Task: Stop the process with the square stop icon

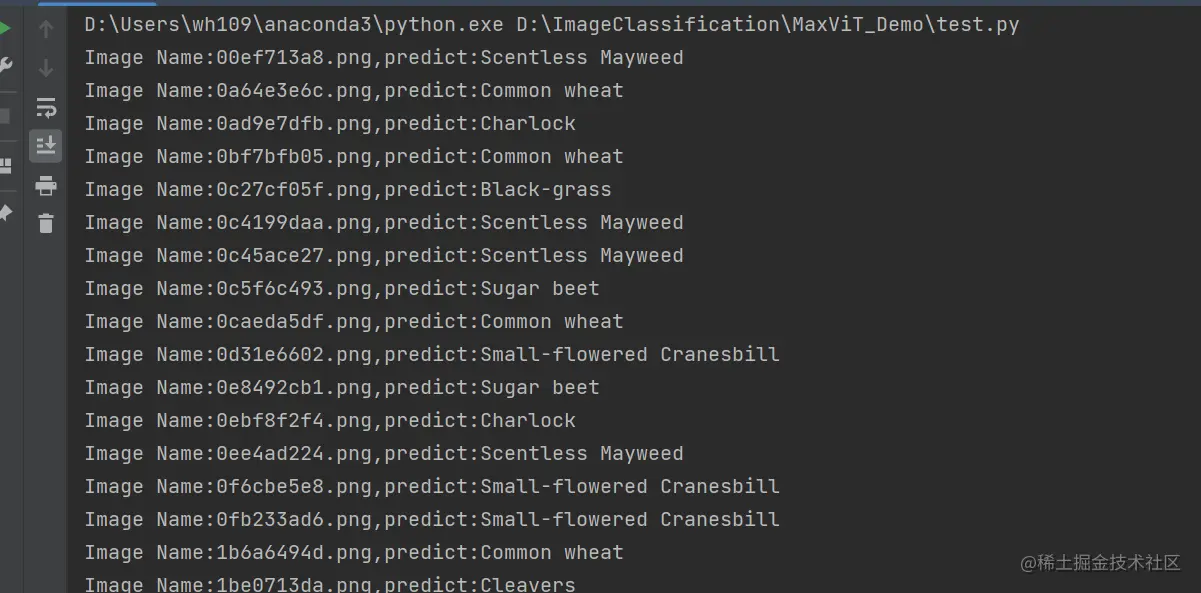Action: (x=4, y=116)
